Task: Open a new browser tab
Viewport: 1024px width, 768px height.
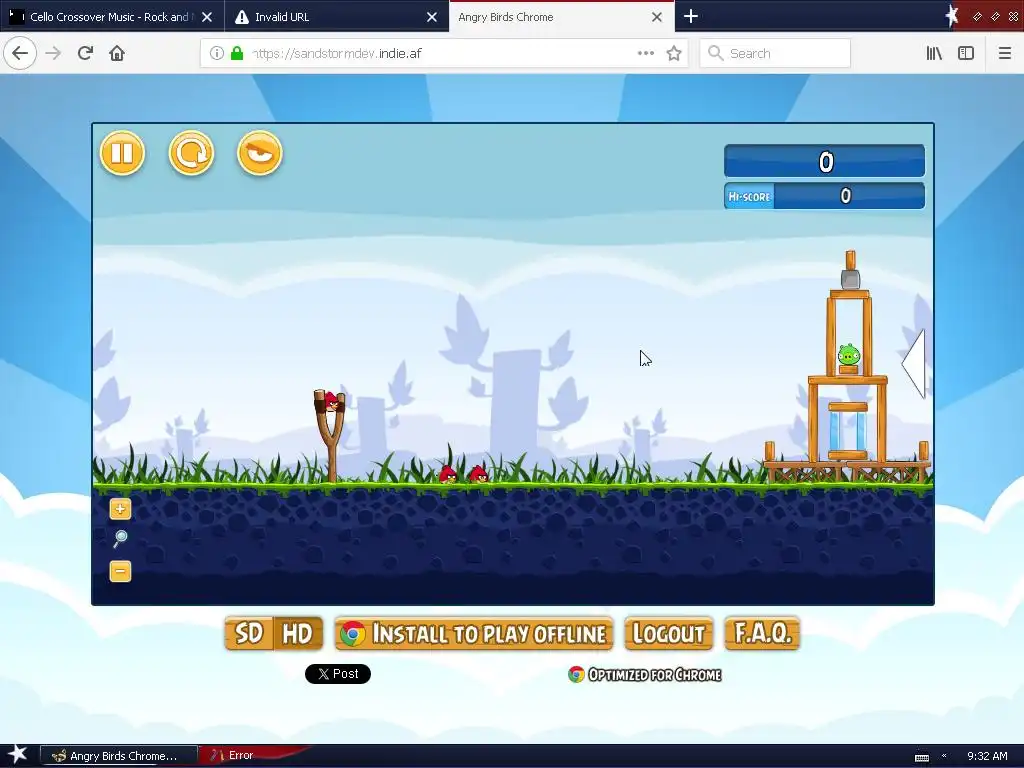Action: point(691,16)
